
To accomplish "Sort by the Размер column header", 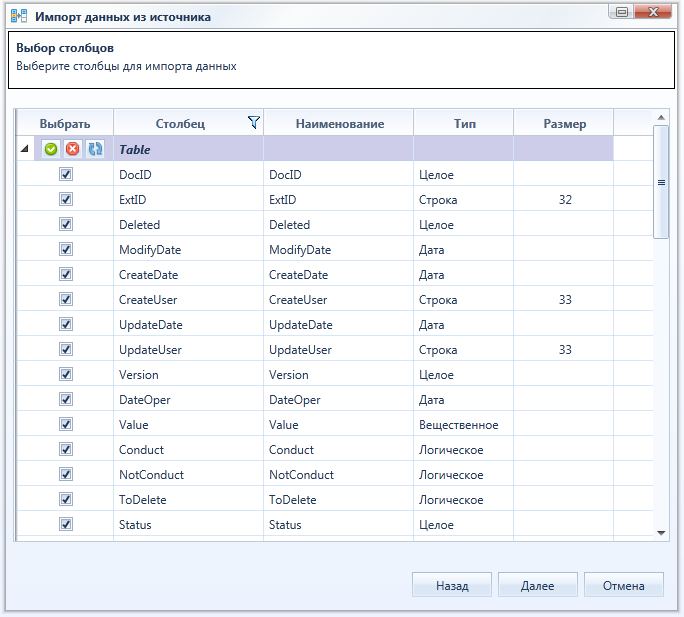I will (564, 123).
